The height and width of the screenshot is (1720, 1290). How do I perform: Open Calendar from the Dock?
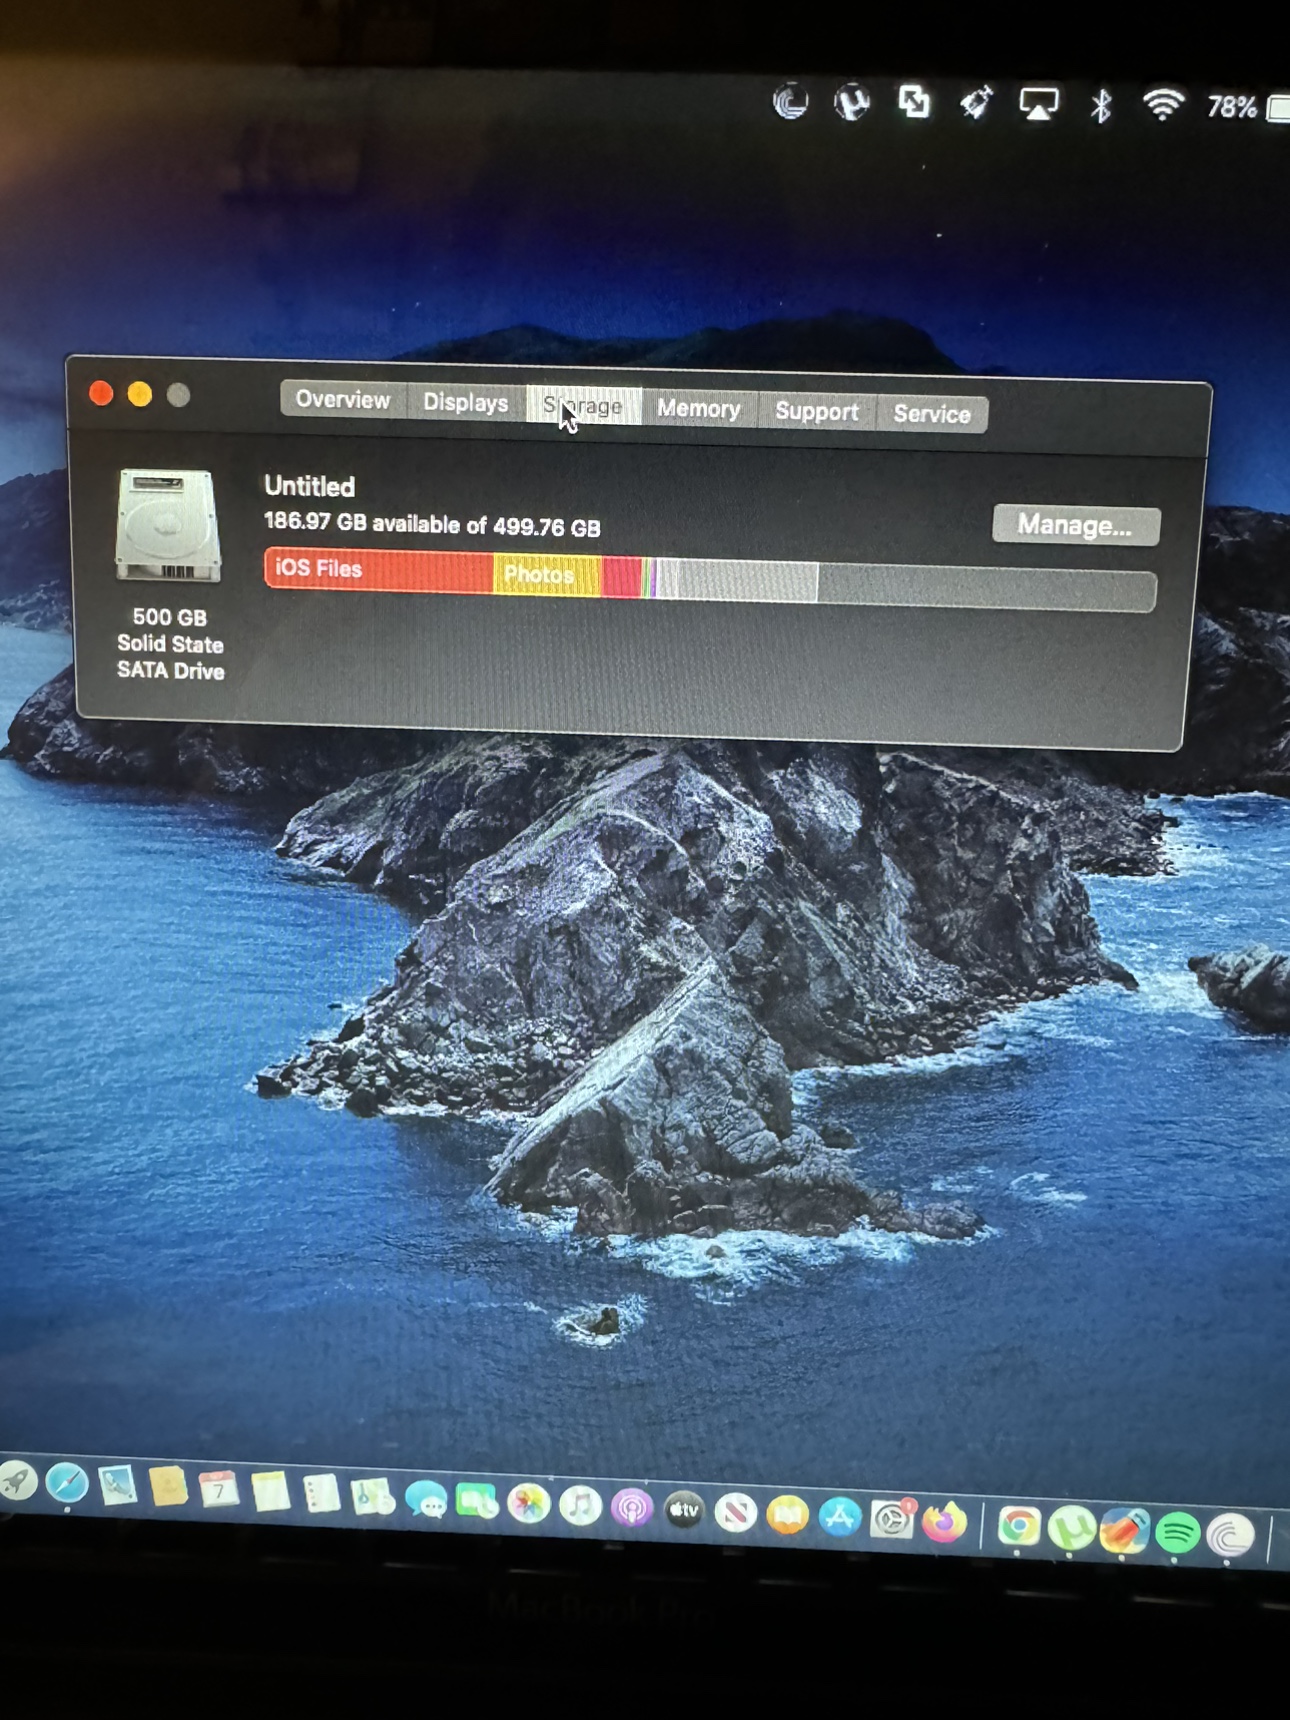click(218, 1490)
